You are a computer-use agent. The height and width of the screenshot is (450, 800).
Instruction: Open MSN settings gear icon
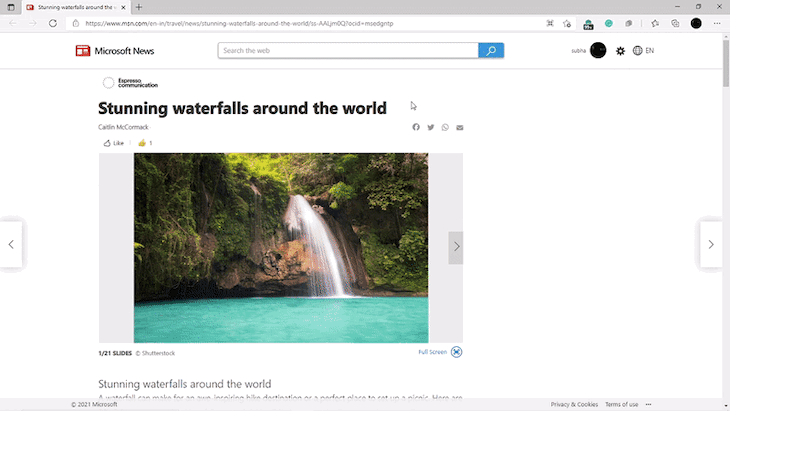pyautogui.click(x=620, y=51)
